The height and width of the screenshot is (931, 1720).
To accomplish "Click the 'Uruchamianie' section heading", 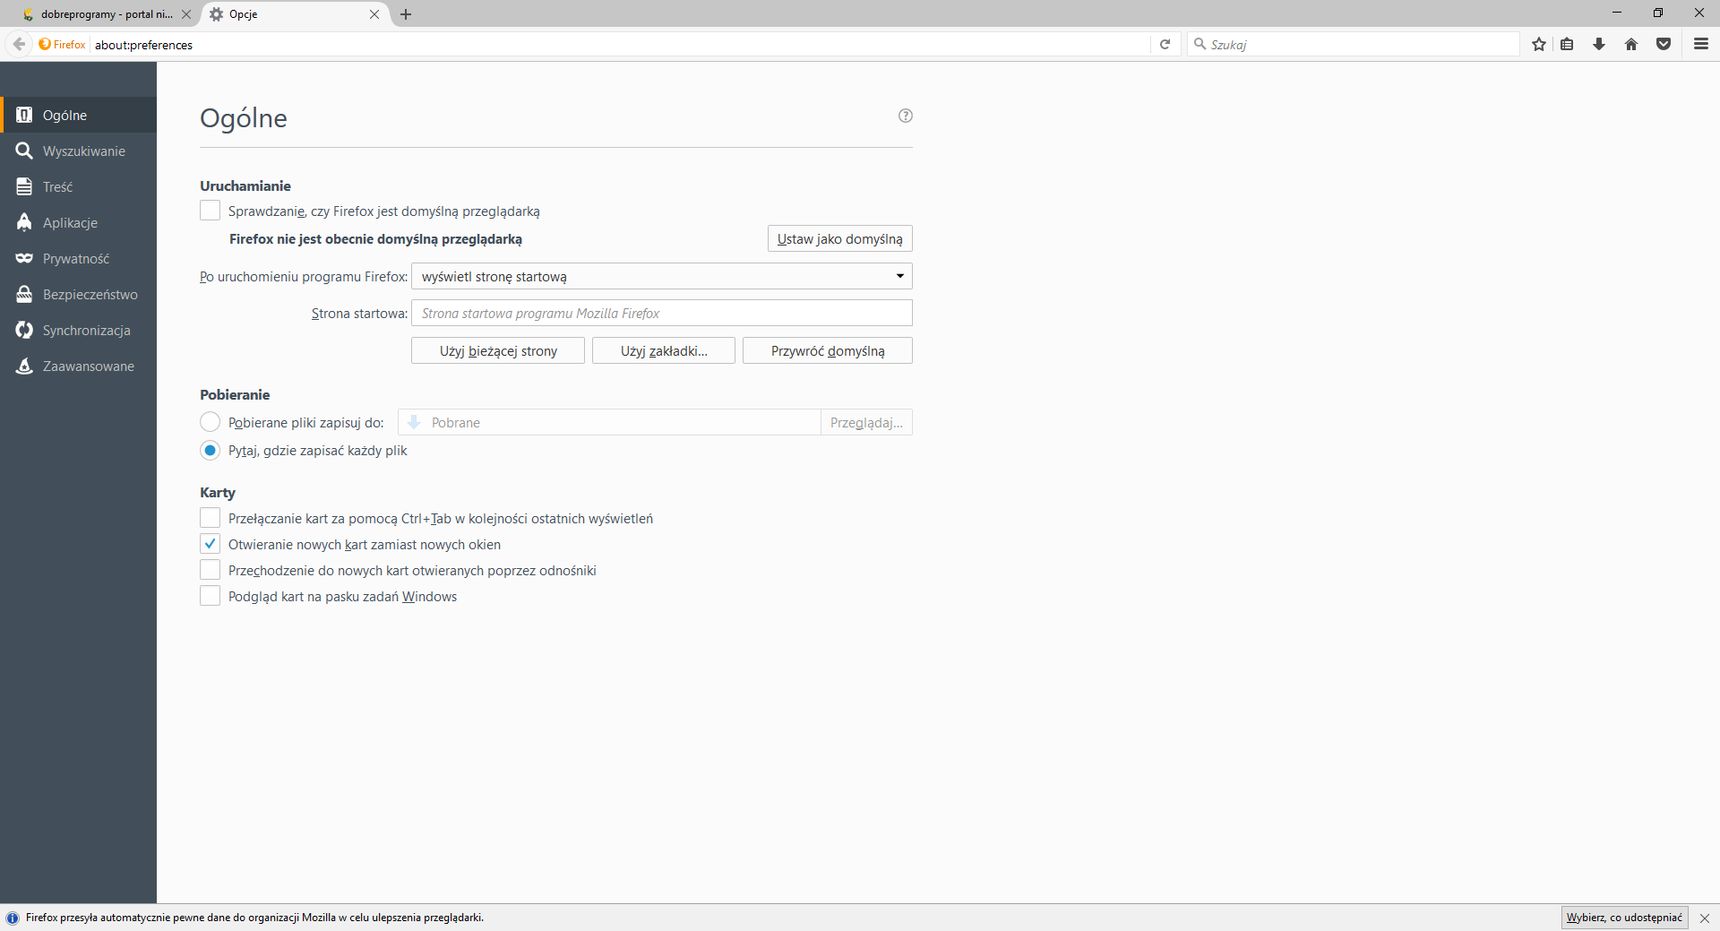I will click(x=245, y=186).
